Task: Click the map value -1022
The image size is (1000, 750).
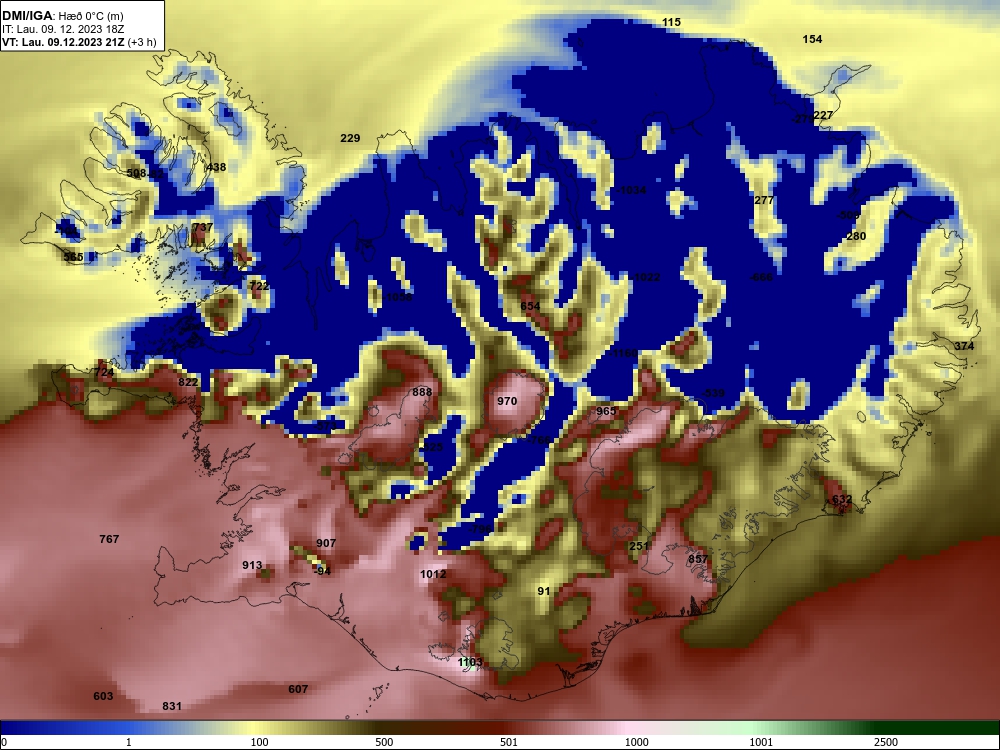Action: point(645,277)
